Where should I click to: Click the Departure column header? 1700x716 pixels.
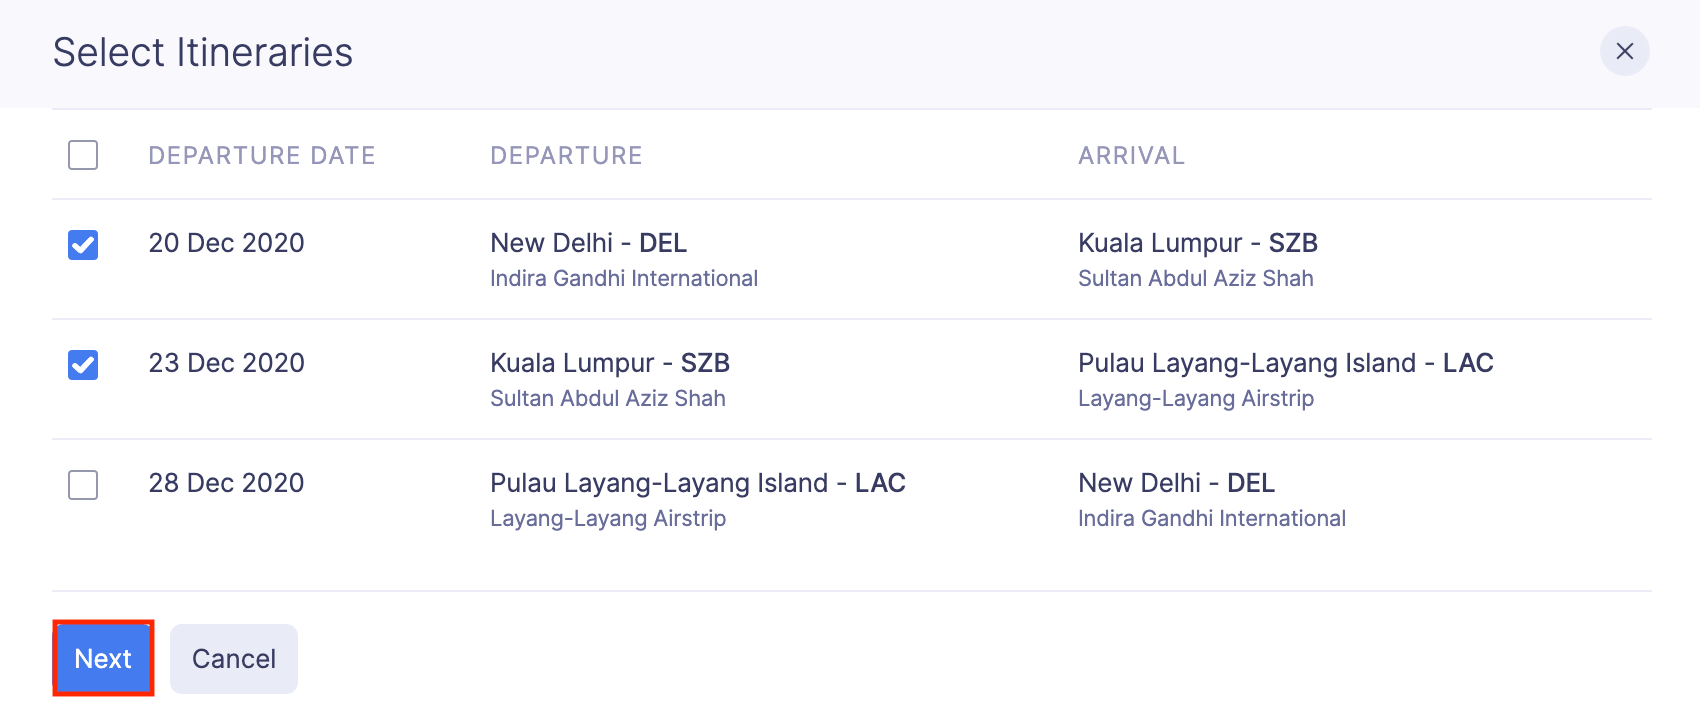566,155
